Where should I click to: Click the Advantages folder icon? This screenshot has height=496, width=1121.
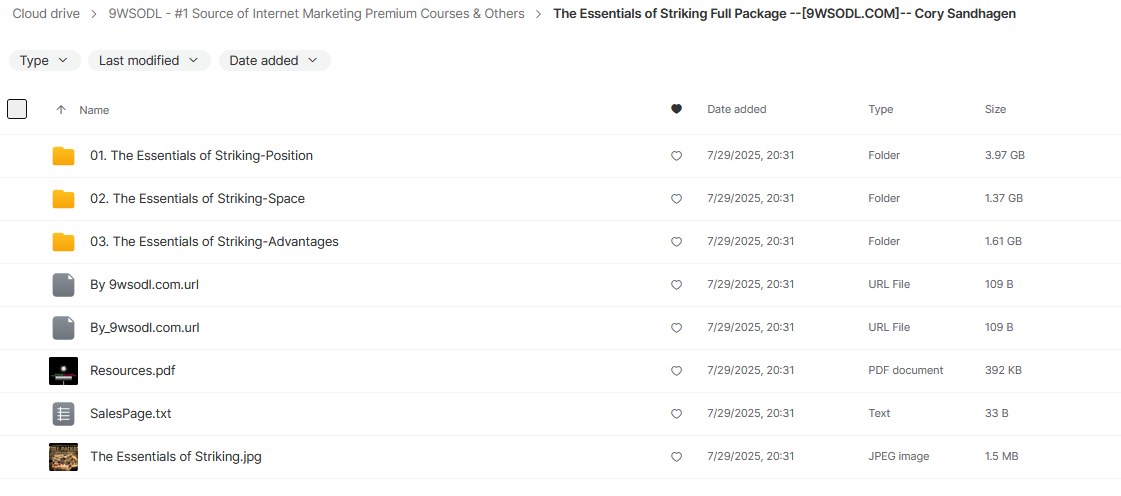(x=64, y=242)
